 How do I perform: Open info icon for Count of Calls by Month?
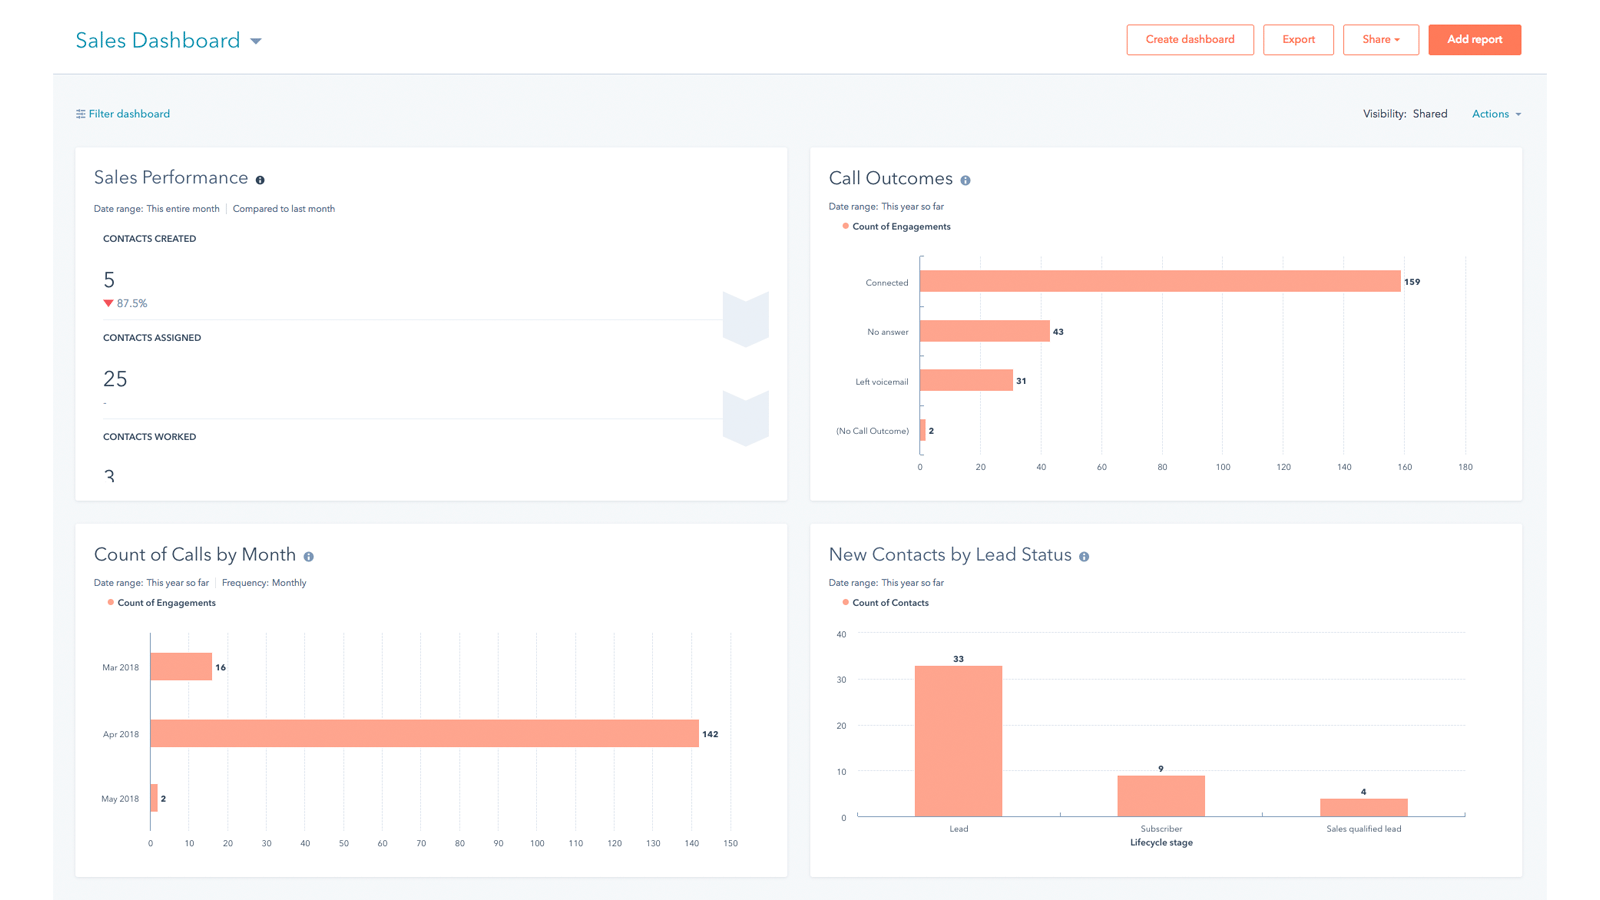[x=309, y=557]
